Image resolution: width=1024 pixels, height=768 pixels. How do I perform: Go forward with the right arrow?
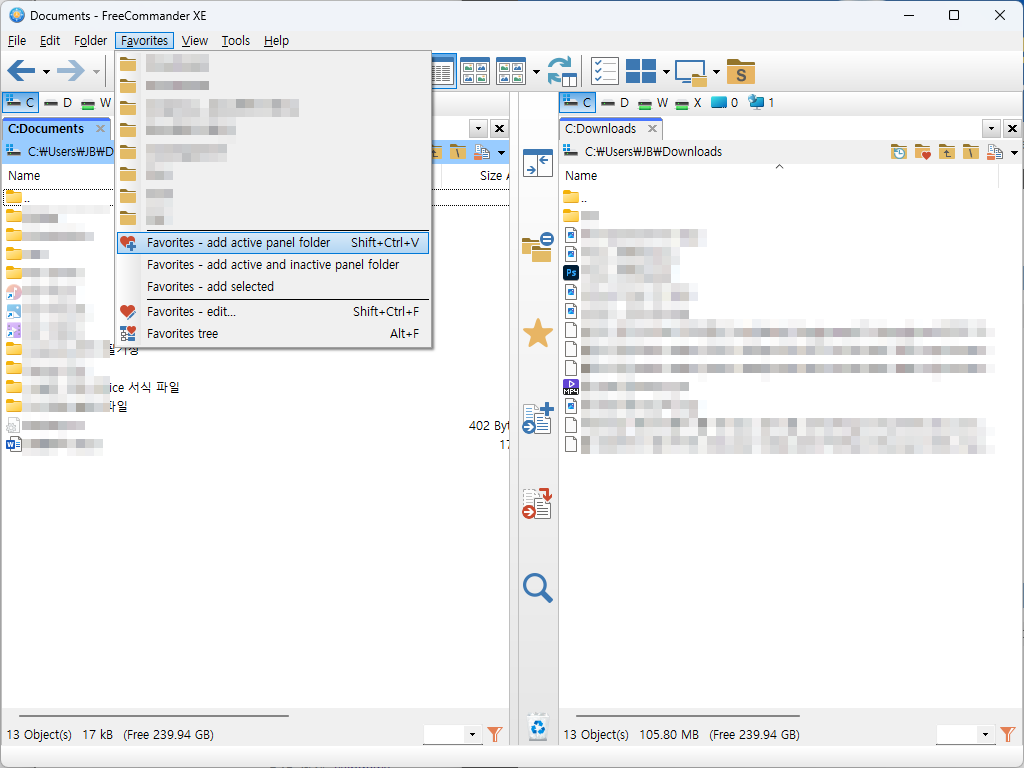pos(71,71)
